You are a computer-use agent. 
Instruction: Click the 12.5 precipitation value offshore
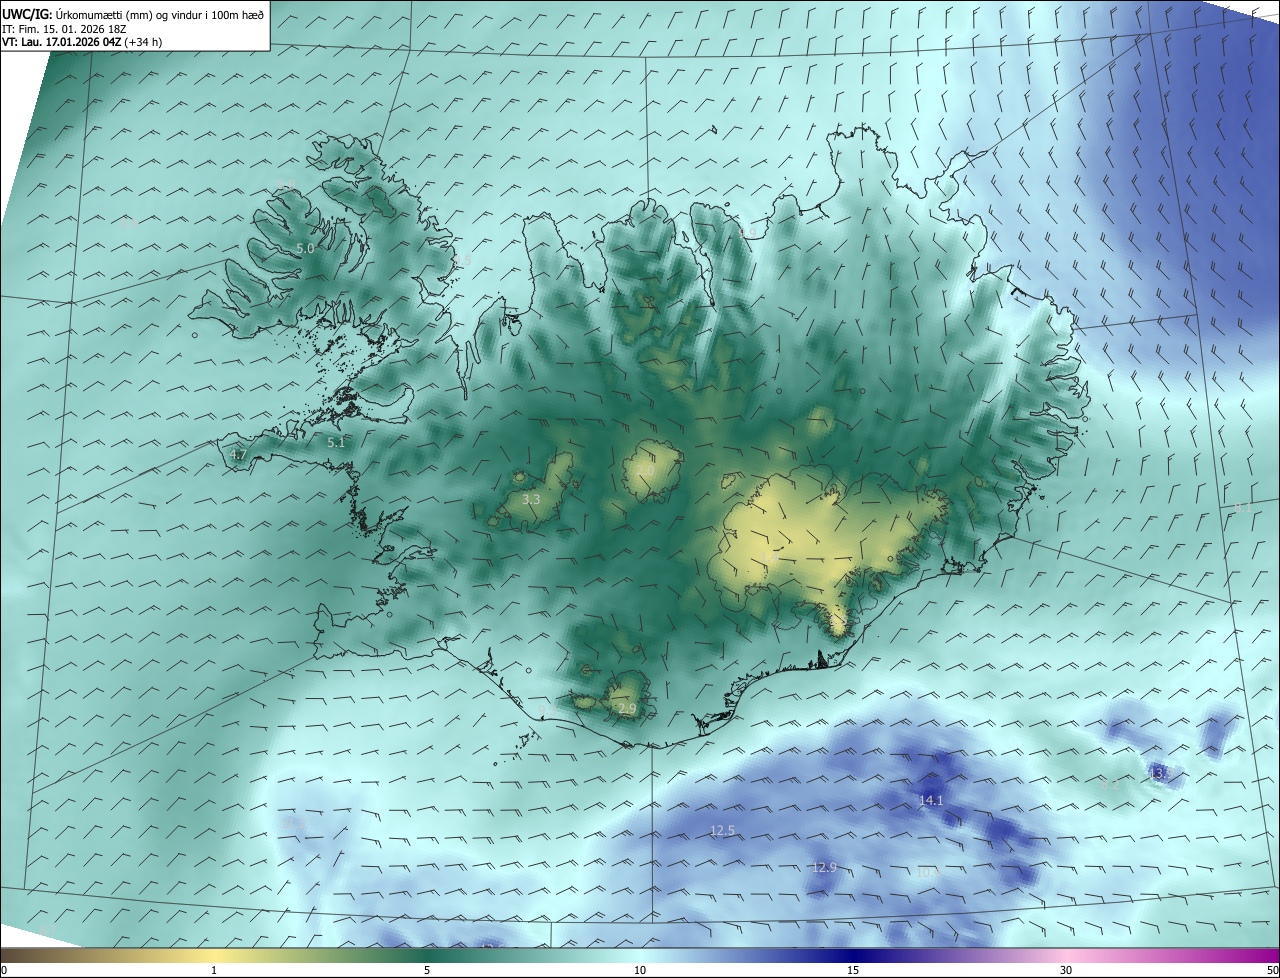pos(723,831)
